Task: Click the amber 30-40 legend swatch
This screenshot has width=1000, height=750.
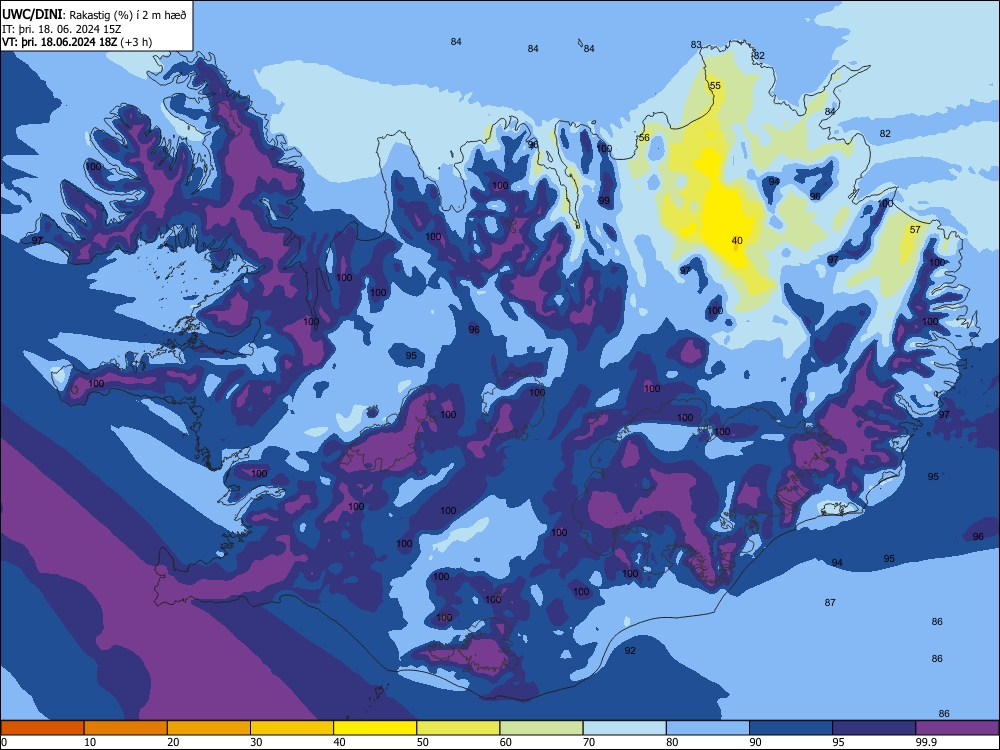Action: tap(292, 728)
